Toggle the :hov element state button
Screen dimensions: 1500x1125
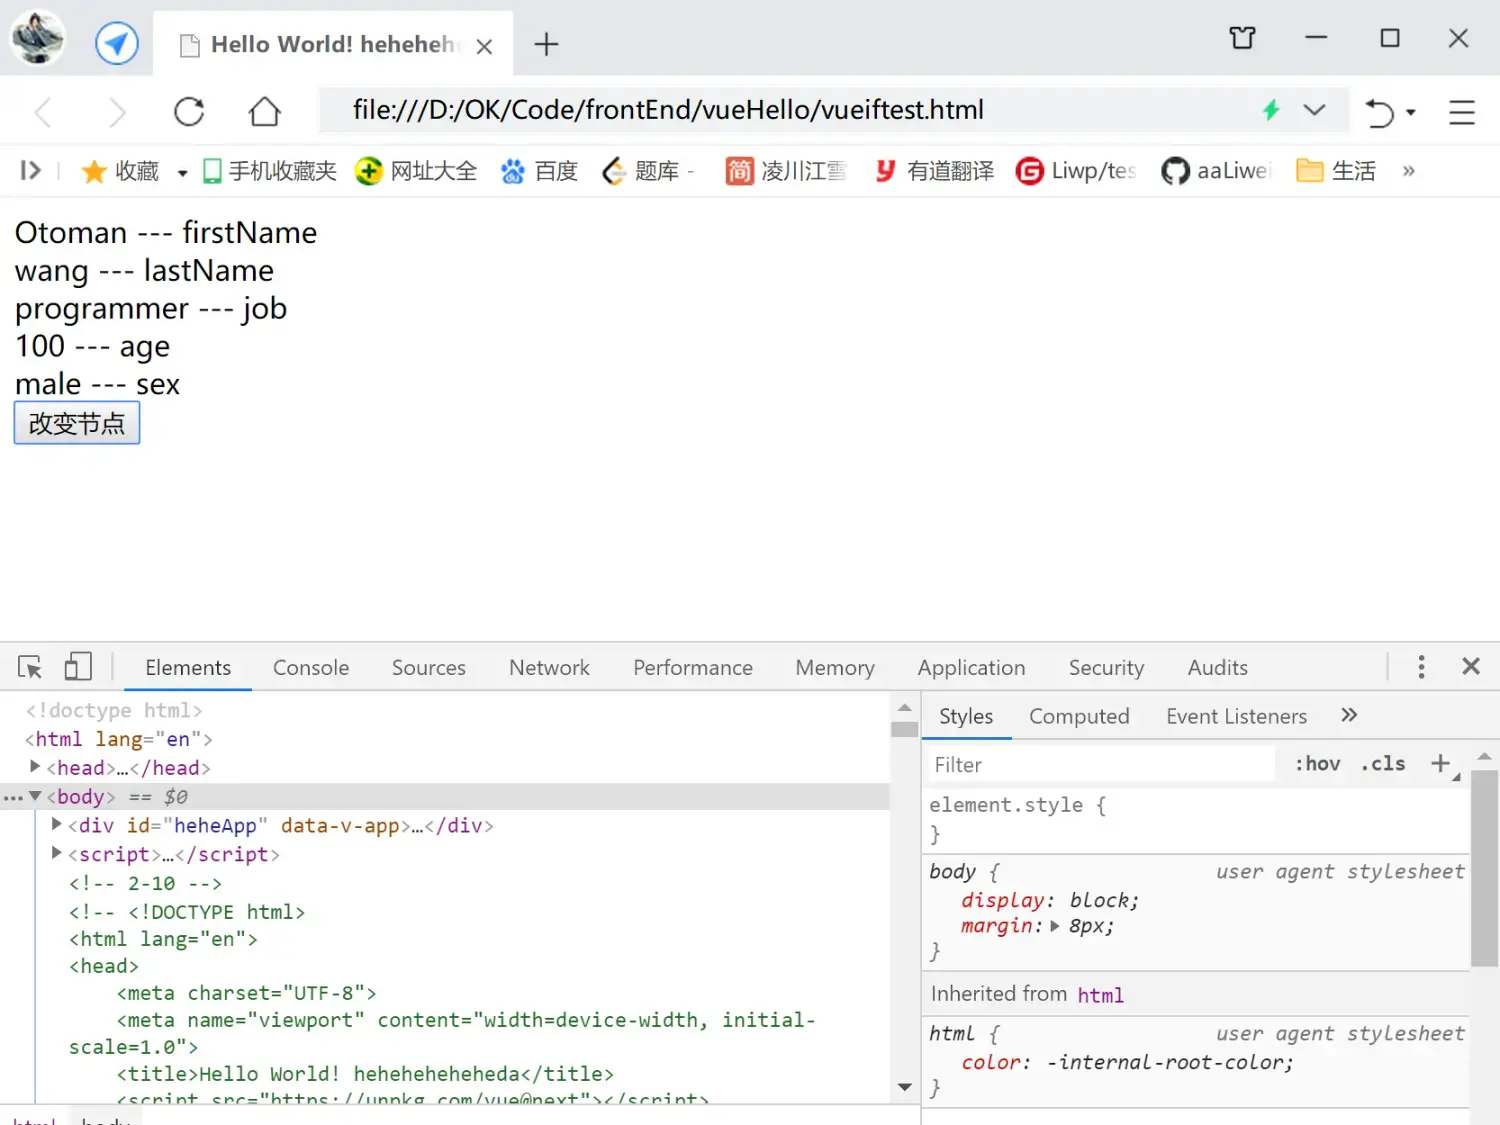1317,764
